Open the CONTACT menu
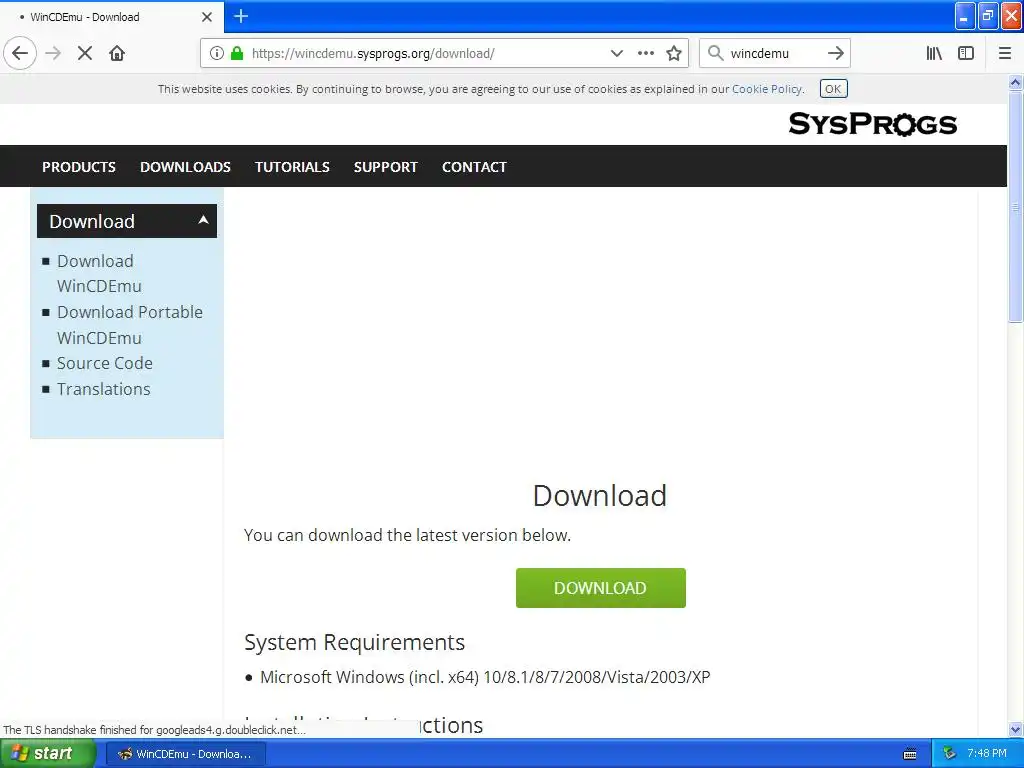The image size is (1024, 768). tap(474, 167)
